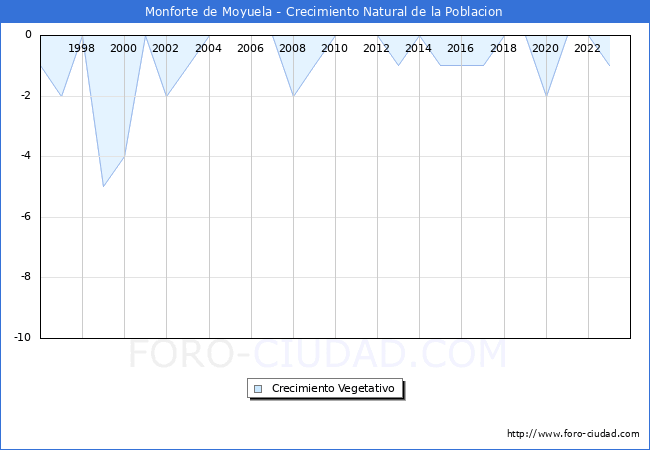The height and width of the screenshot is (450, 650).
Task: Click the 2012 x-axis year label
Action: [376, 48]
